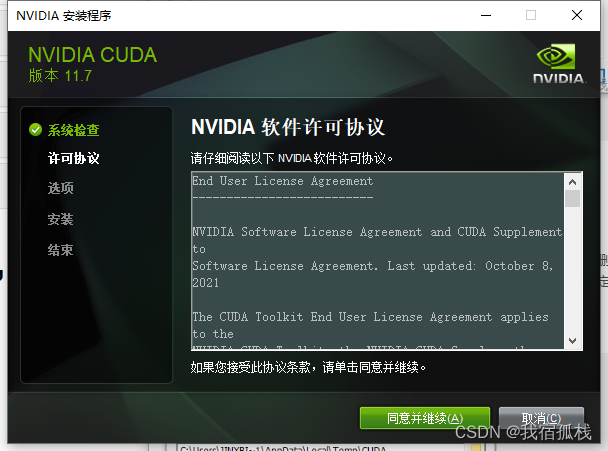Click the green 同意并继续(A) button
Screen dimensions: 608x451
pos(425,418)
